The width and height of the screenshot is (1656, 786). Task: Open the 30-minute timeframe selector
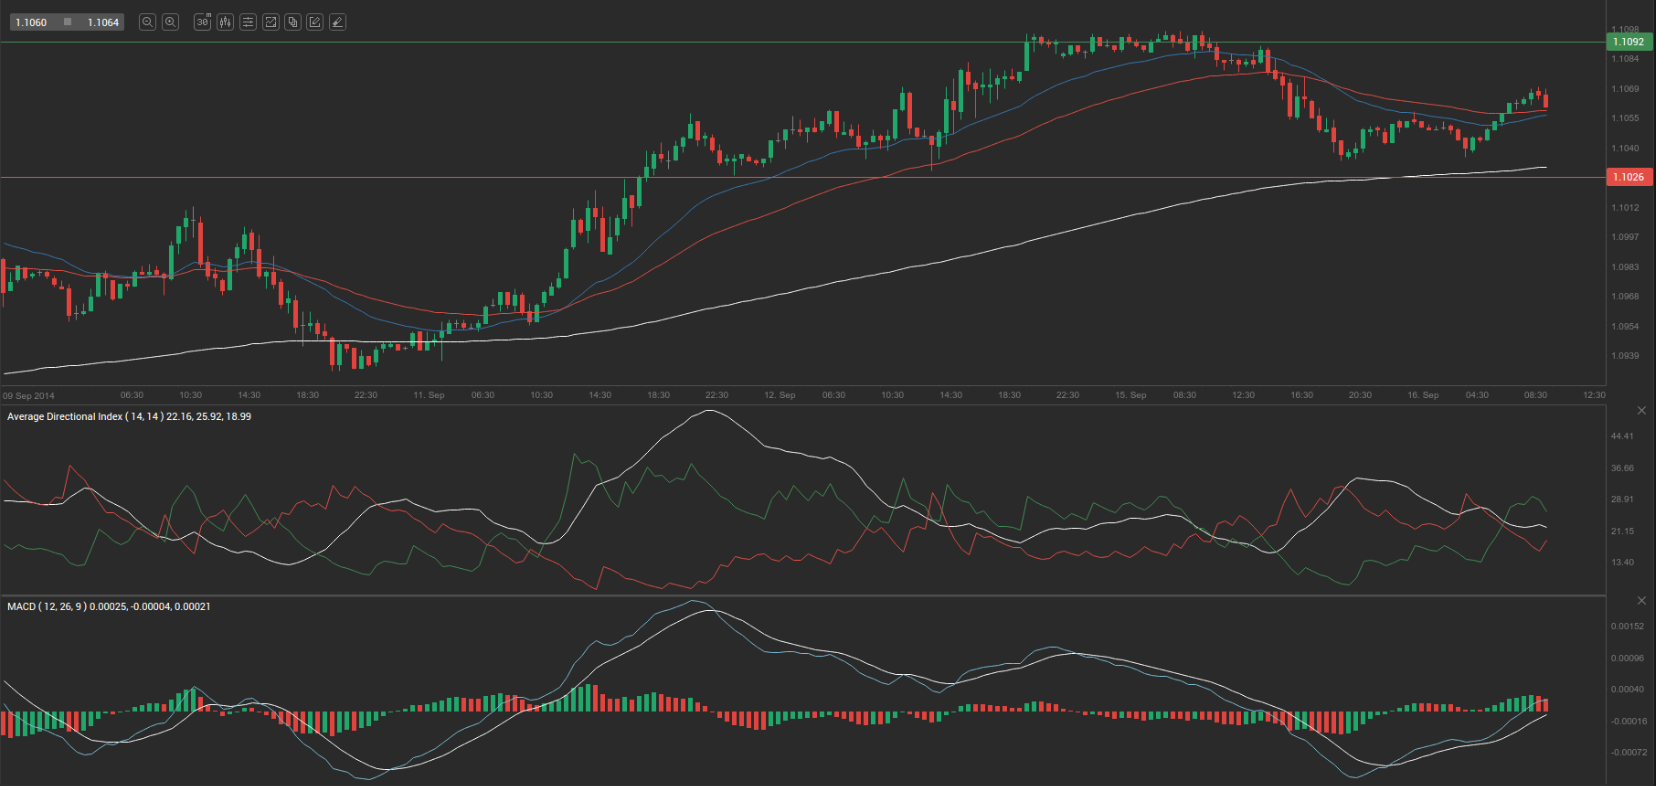point(202,22)
